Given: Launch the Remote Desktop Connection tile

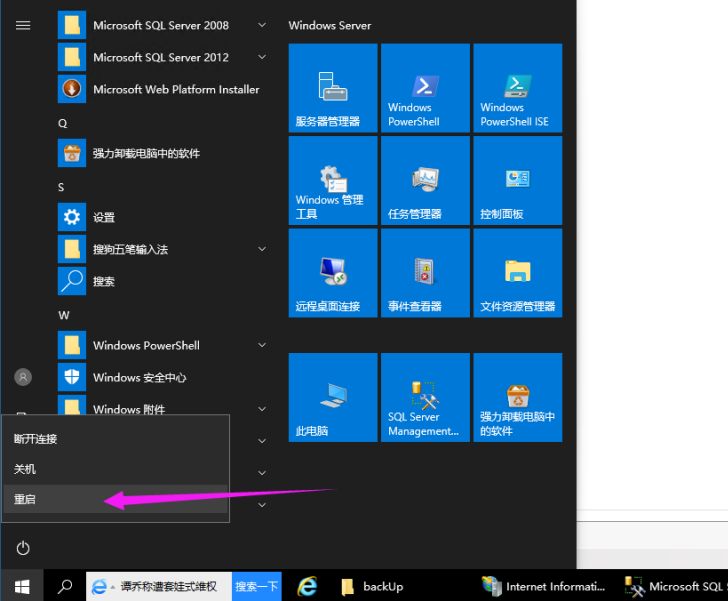Looking at the screenshot, I should [x=332, y=273].
